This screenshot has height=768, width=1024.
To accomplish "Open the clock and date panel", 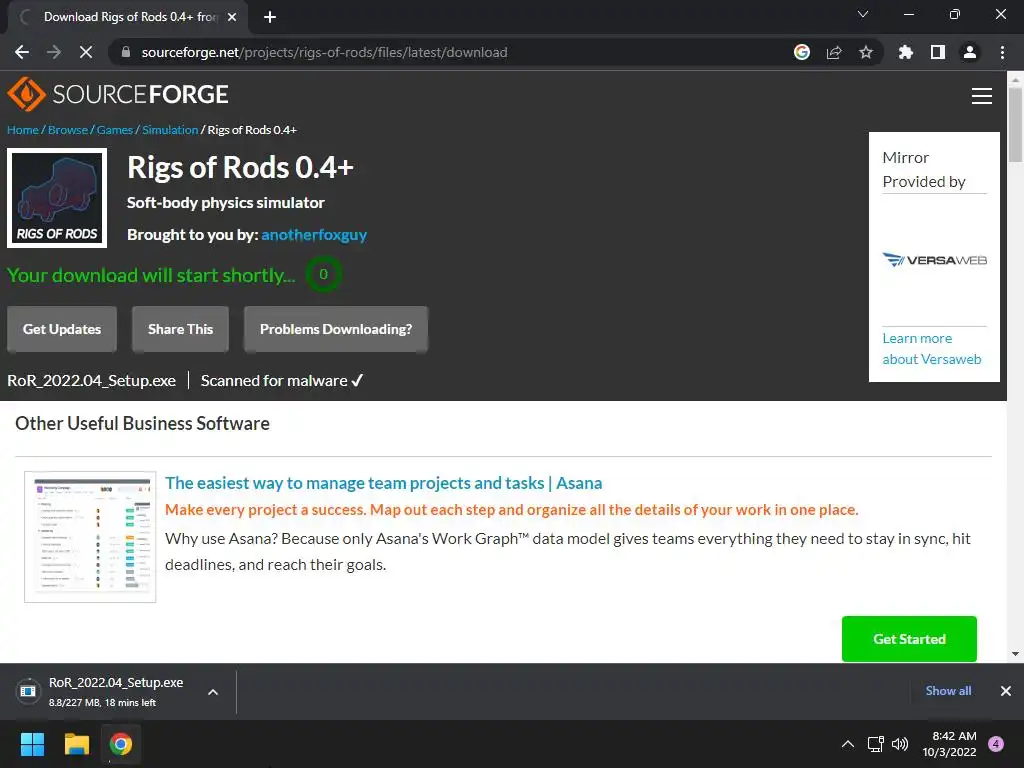I will tap(950, 744).
